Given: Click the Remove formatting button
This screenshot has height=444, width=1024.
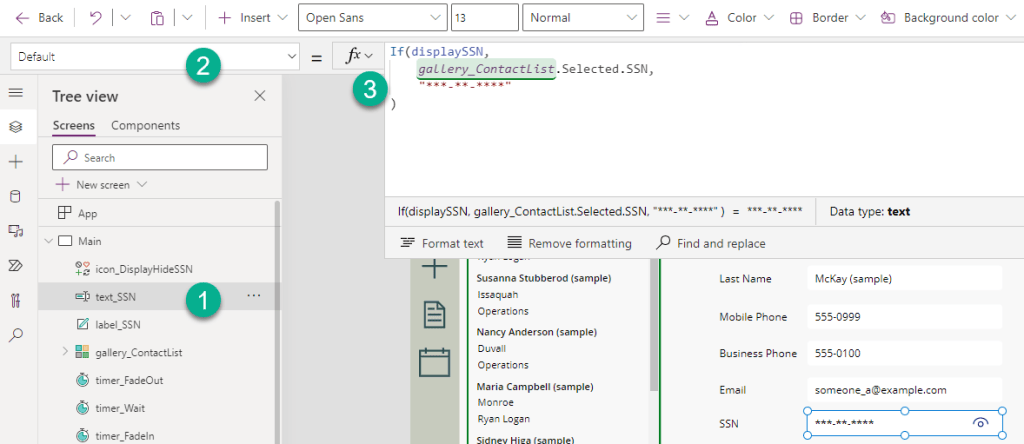Looking at the screenshot, I should 569,244.
